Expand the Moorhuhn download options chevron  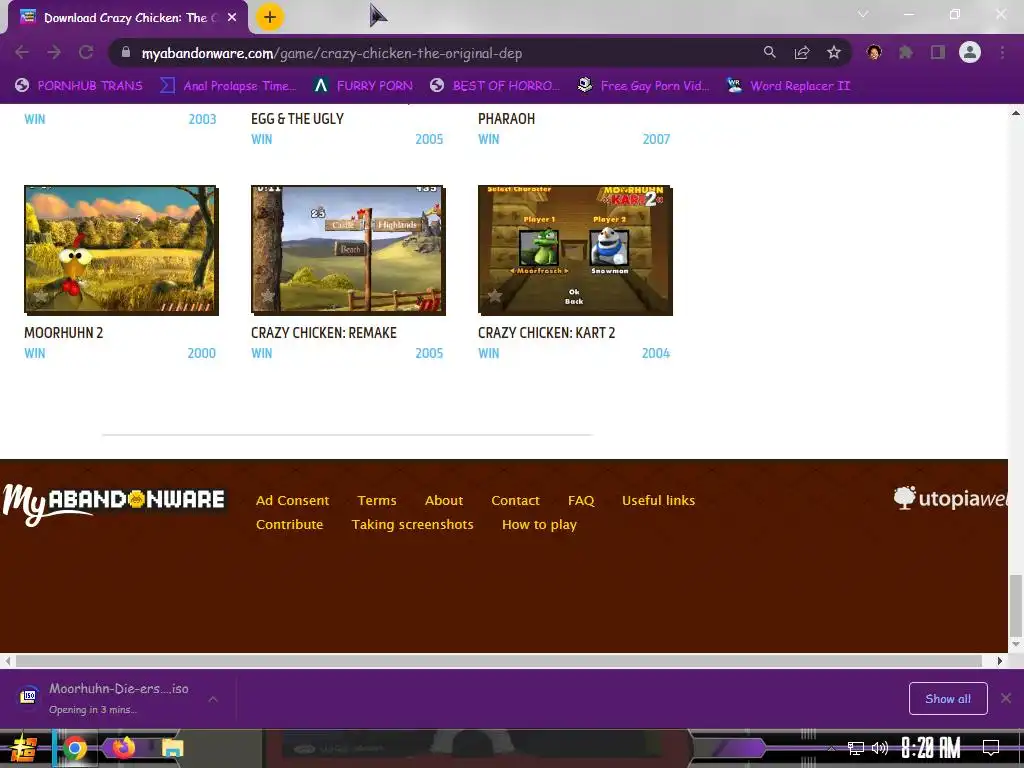213,699
